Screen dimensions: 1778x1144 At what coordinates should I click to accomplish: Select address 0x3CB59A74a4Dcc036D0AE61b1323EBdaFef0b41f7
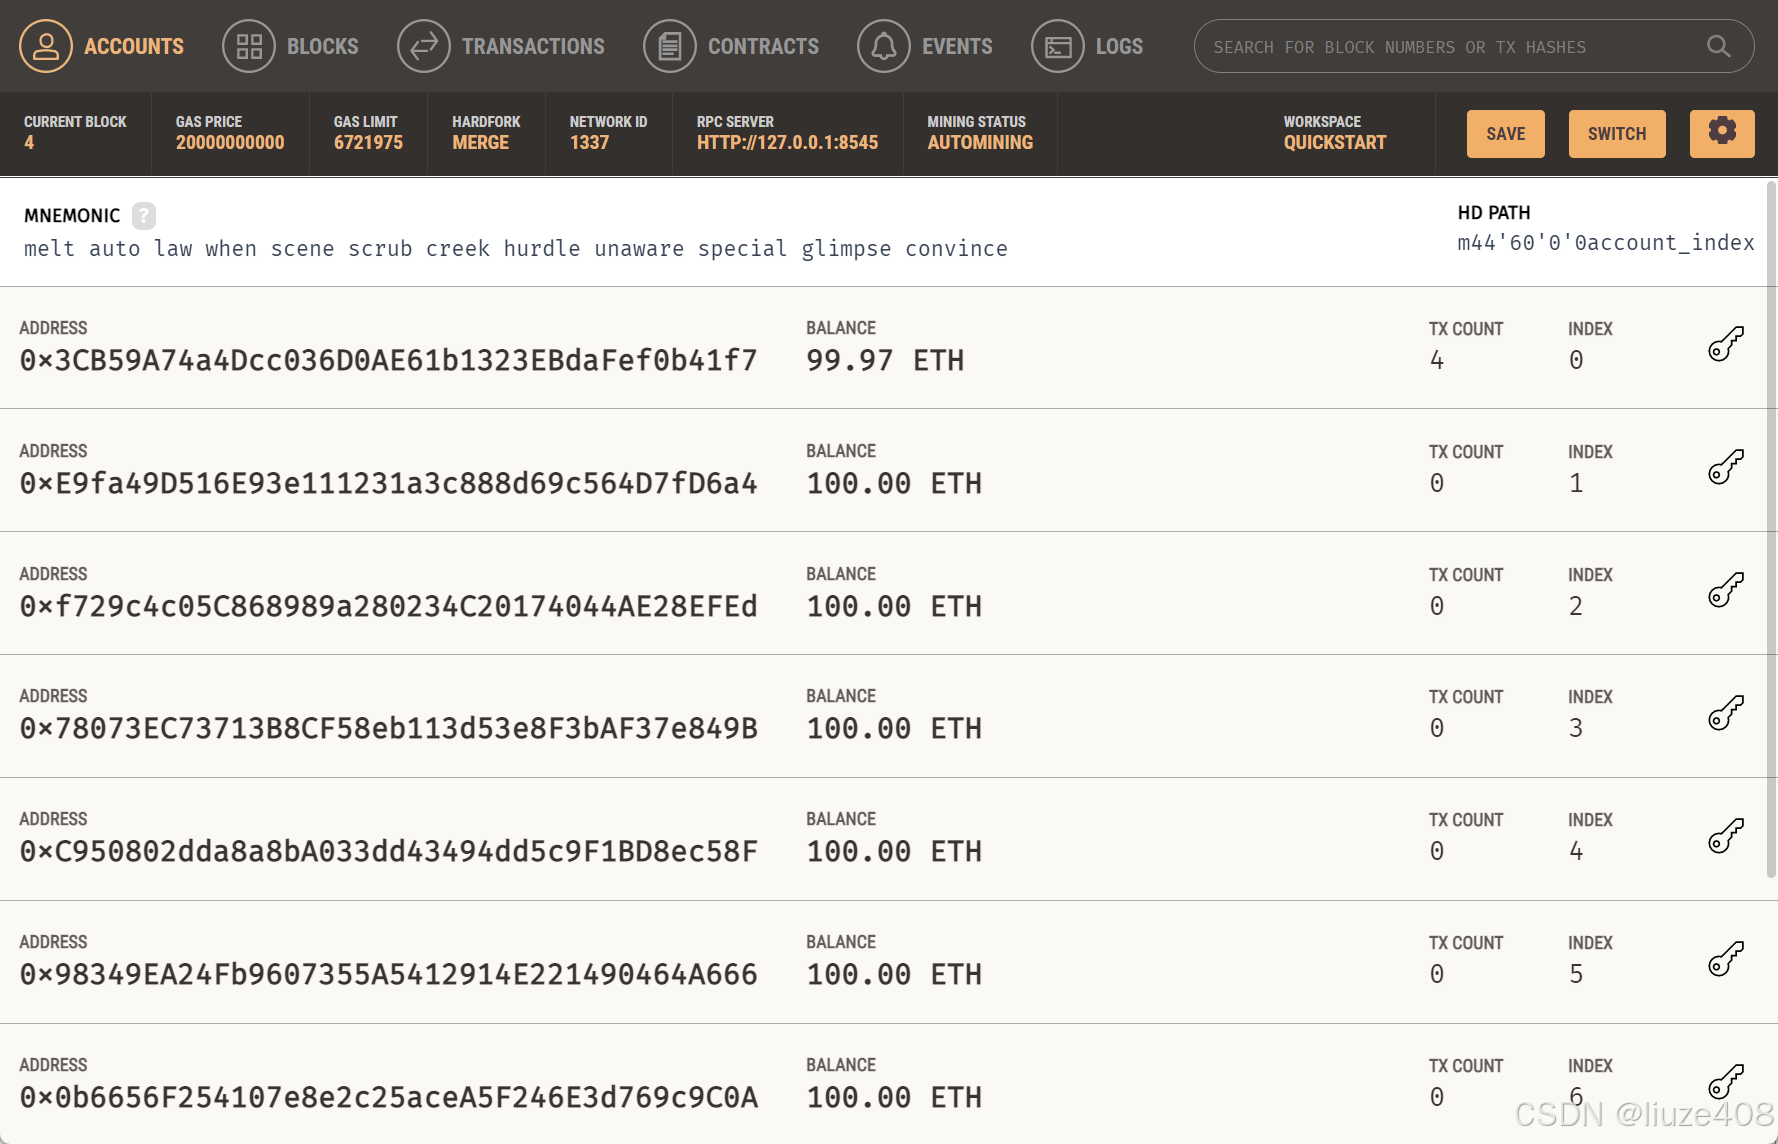point(389,361)
